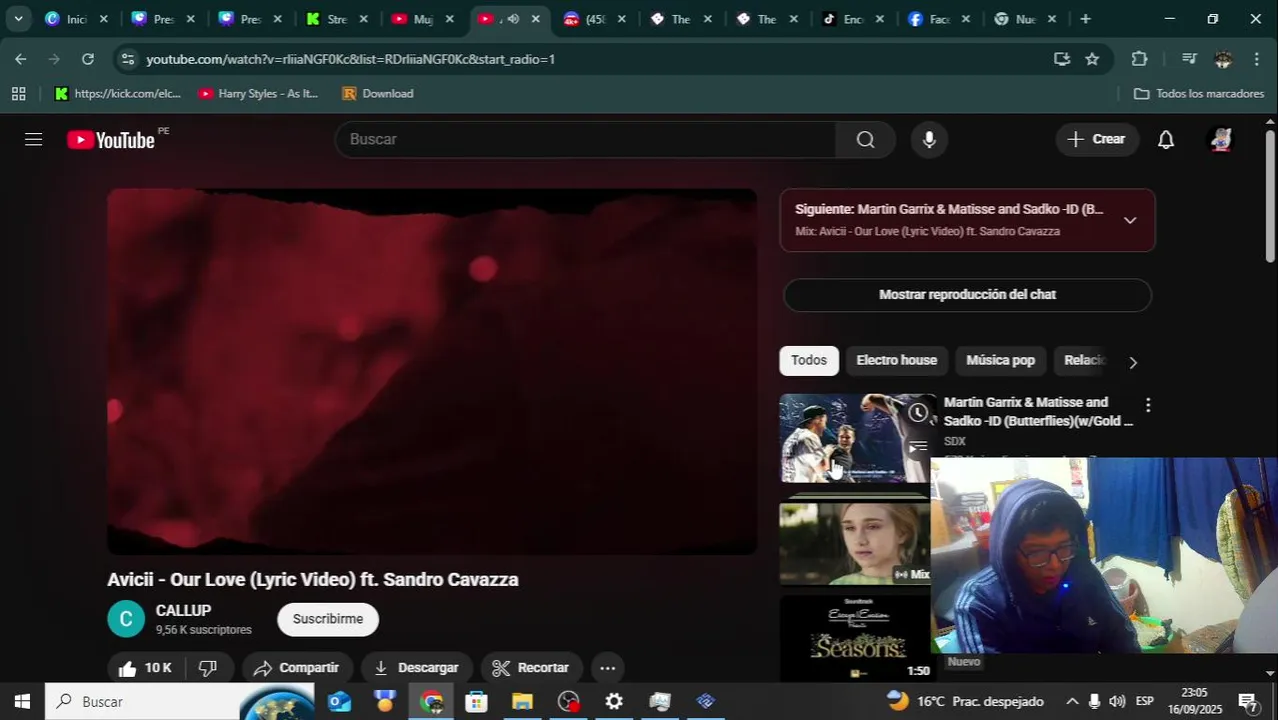Select the Todos filter chip
Screen dimensions: 1278x720
pos(809,360)
